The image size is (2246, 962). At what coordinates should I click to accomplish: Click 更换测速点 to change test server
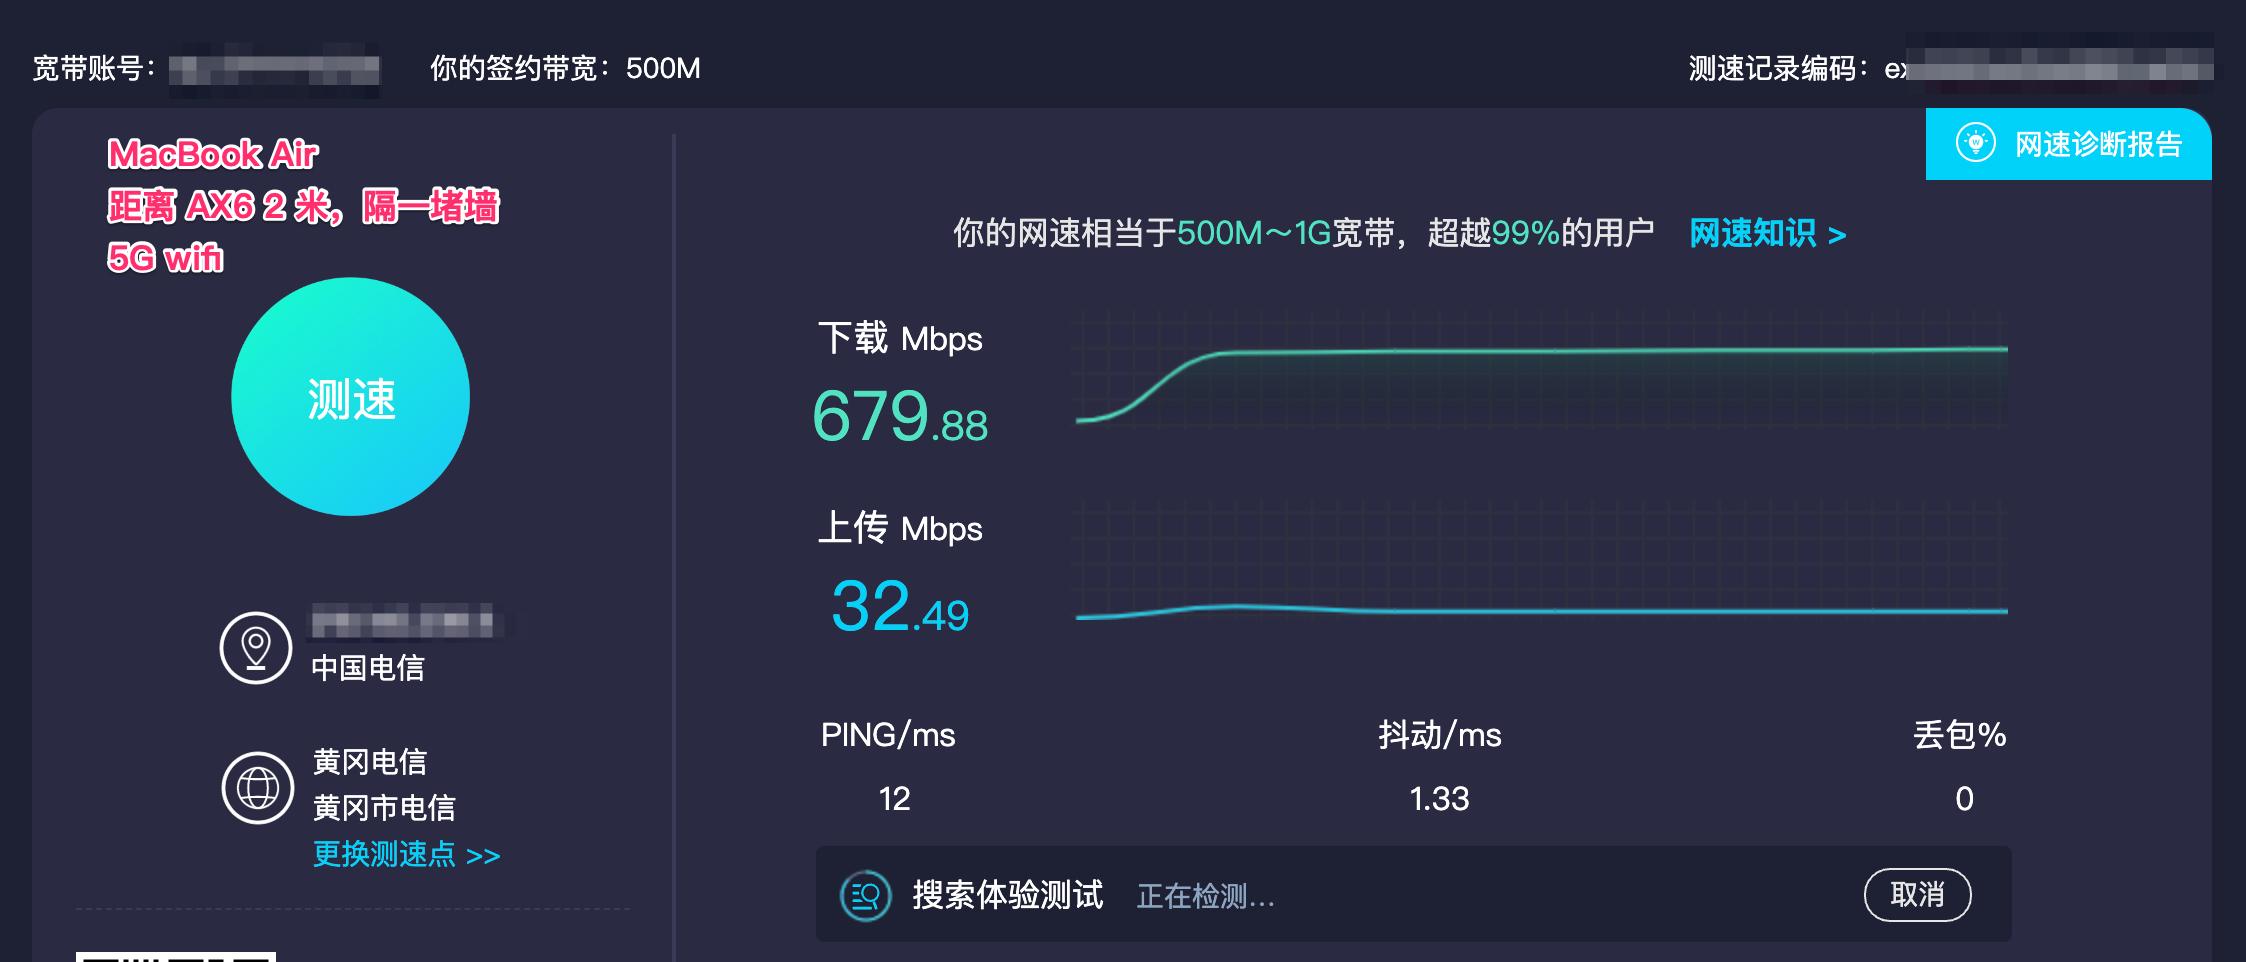coord(385,855)
